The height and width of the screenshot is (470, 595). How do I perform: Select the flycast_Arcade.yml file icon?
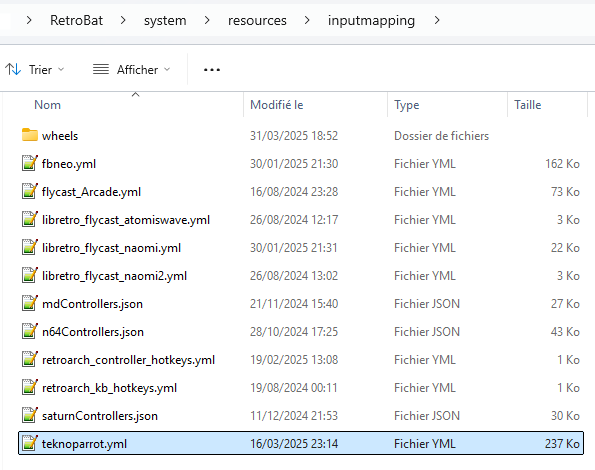30,192
